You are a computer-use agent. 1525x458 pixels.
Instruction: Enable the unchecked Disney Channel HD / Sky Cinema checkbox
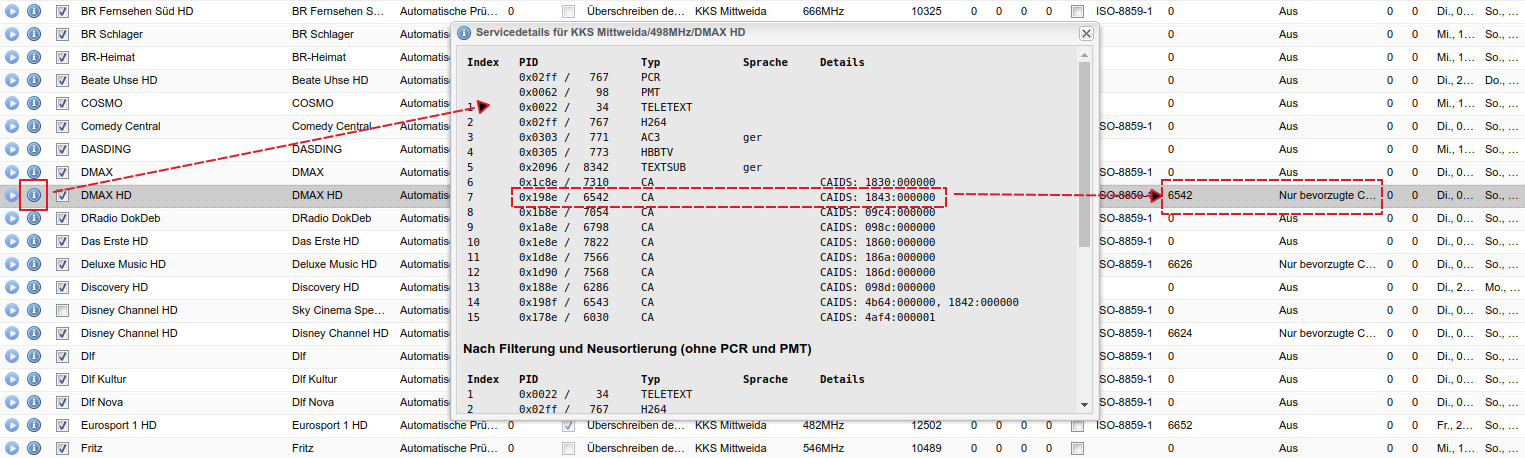pyautogui.click(x=62, y=310)
